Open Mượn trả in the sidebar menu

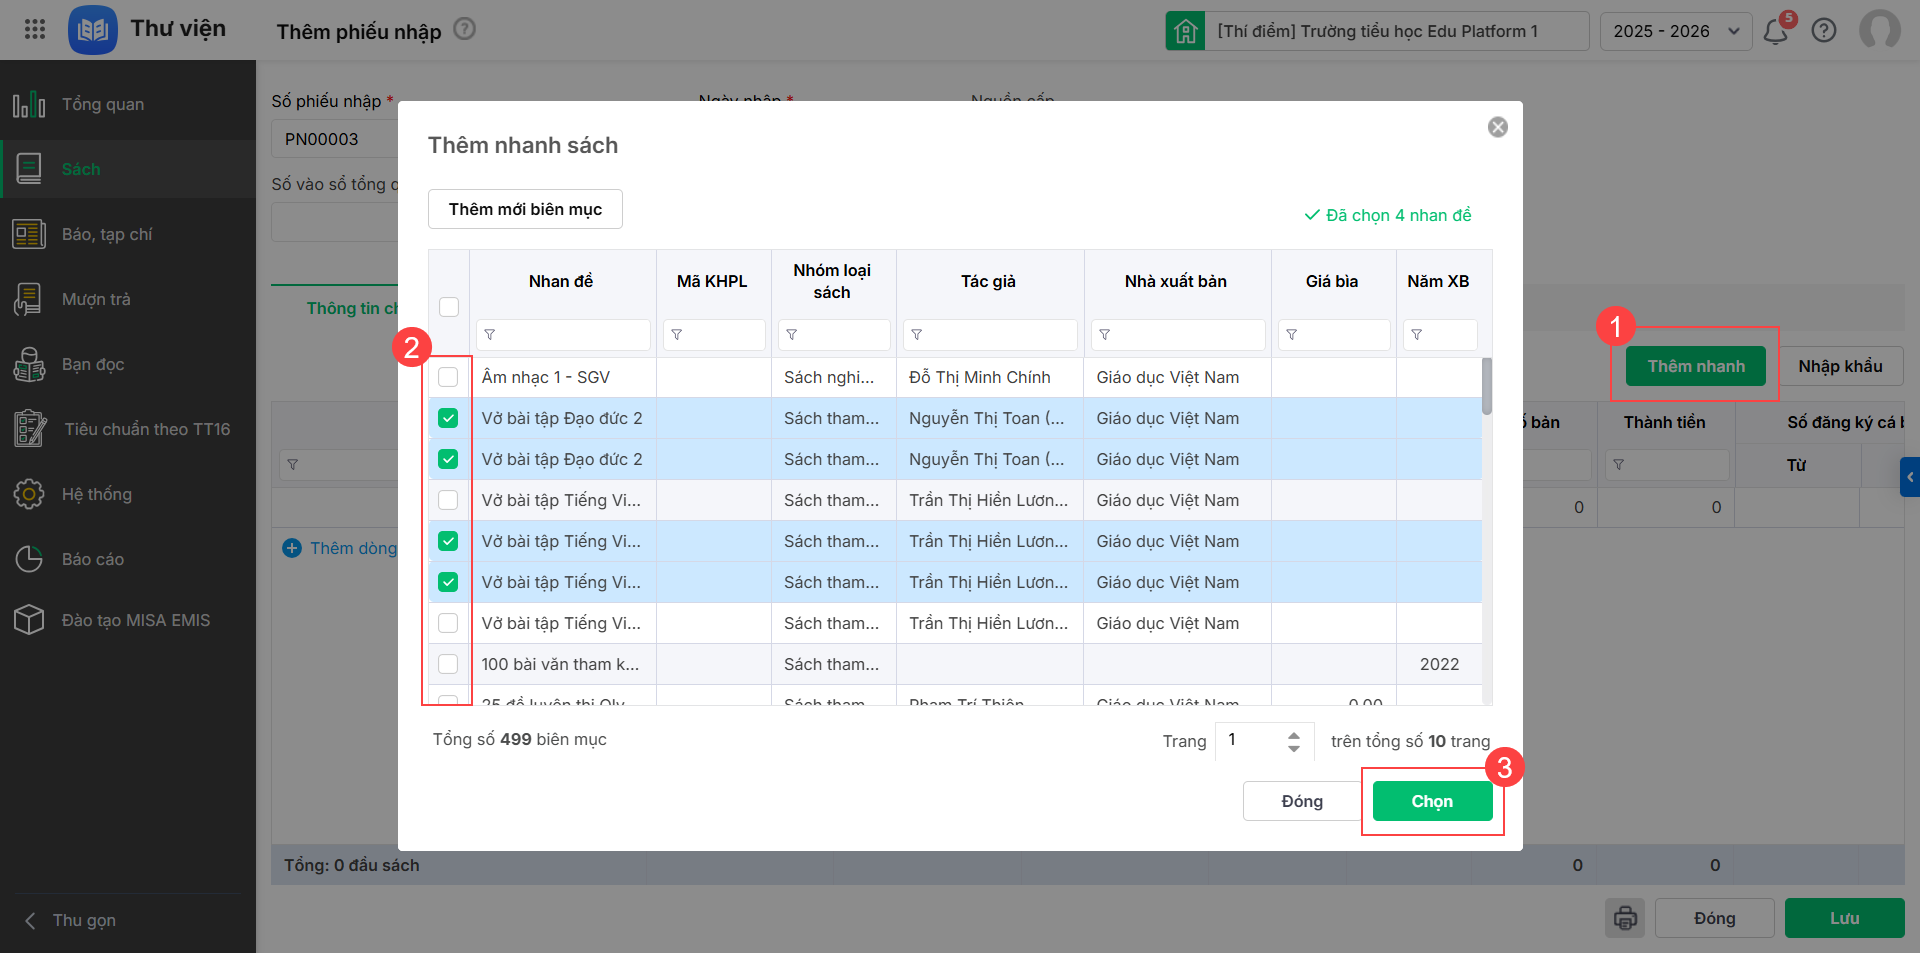click(x=96, y=299)
